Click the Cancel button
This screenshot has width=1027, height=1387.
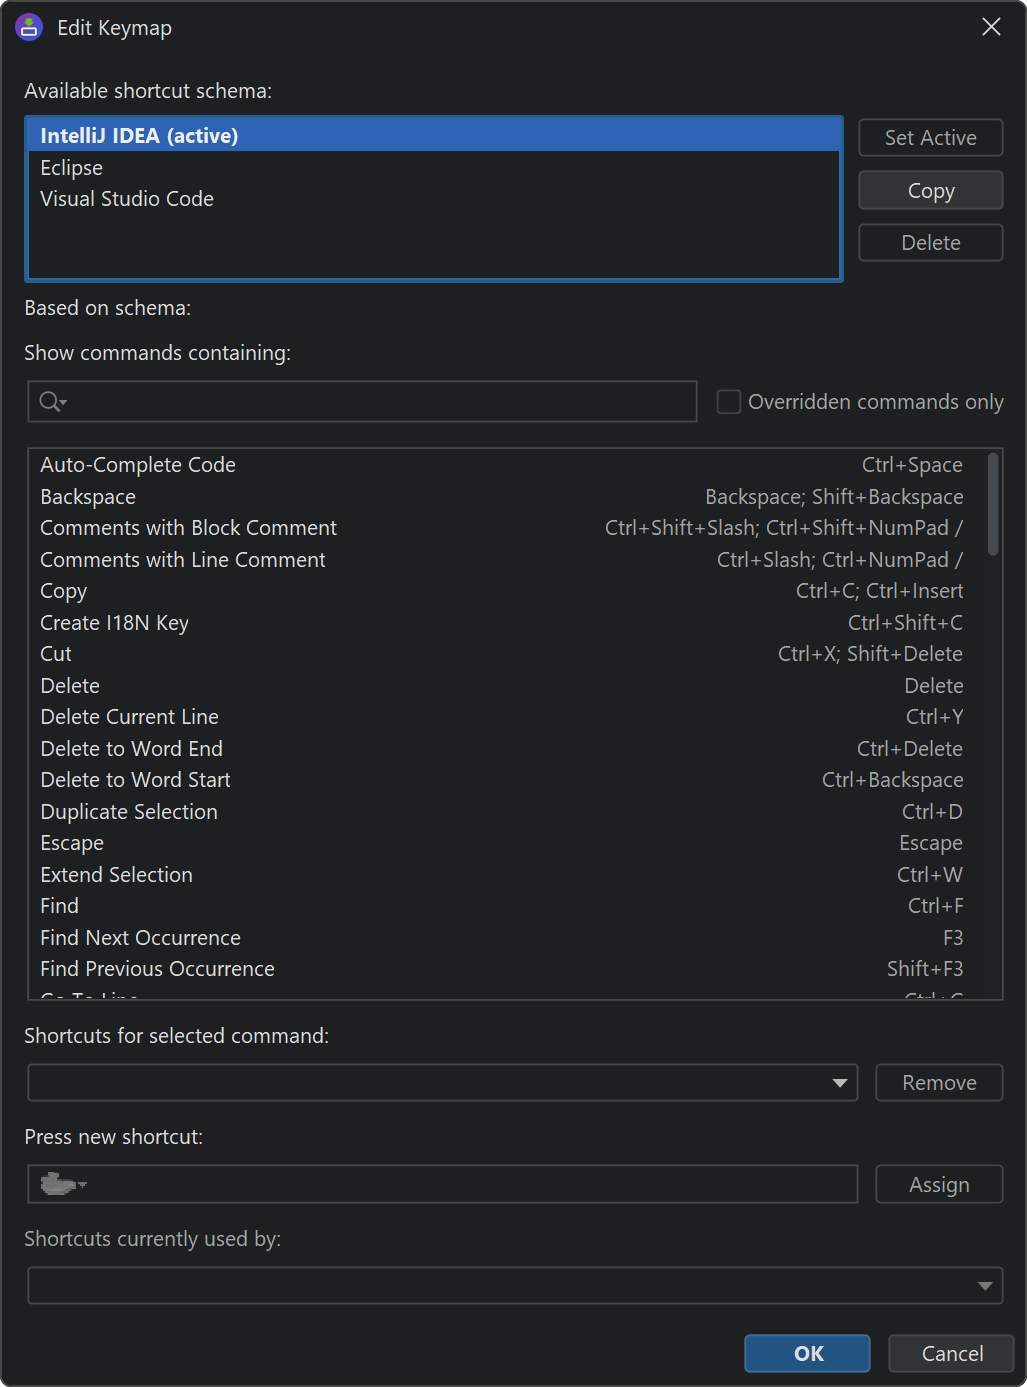coord(951,1353)
